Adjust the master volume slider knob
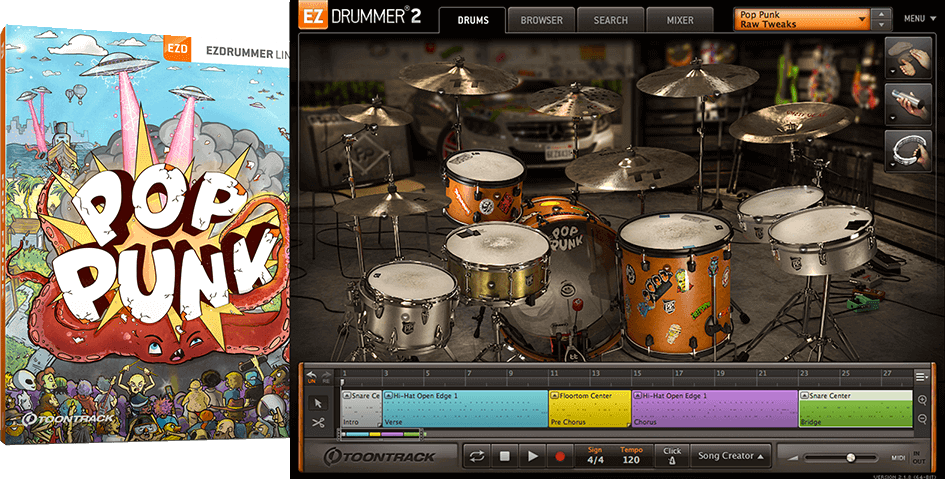The image size is (945, 479). click(x=850, y=458)
